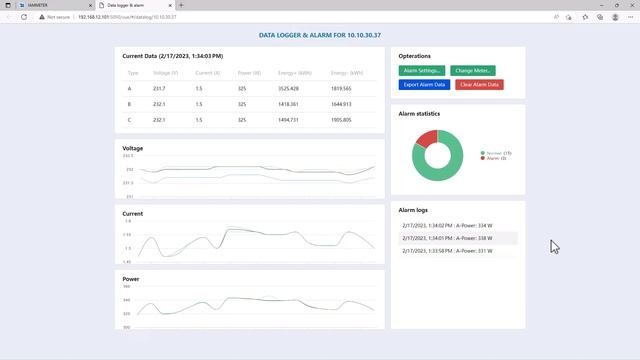Close the HAMMETER tab

pyautogui.click(x=90, y=5)
